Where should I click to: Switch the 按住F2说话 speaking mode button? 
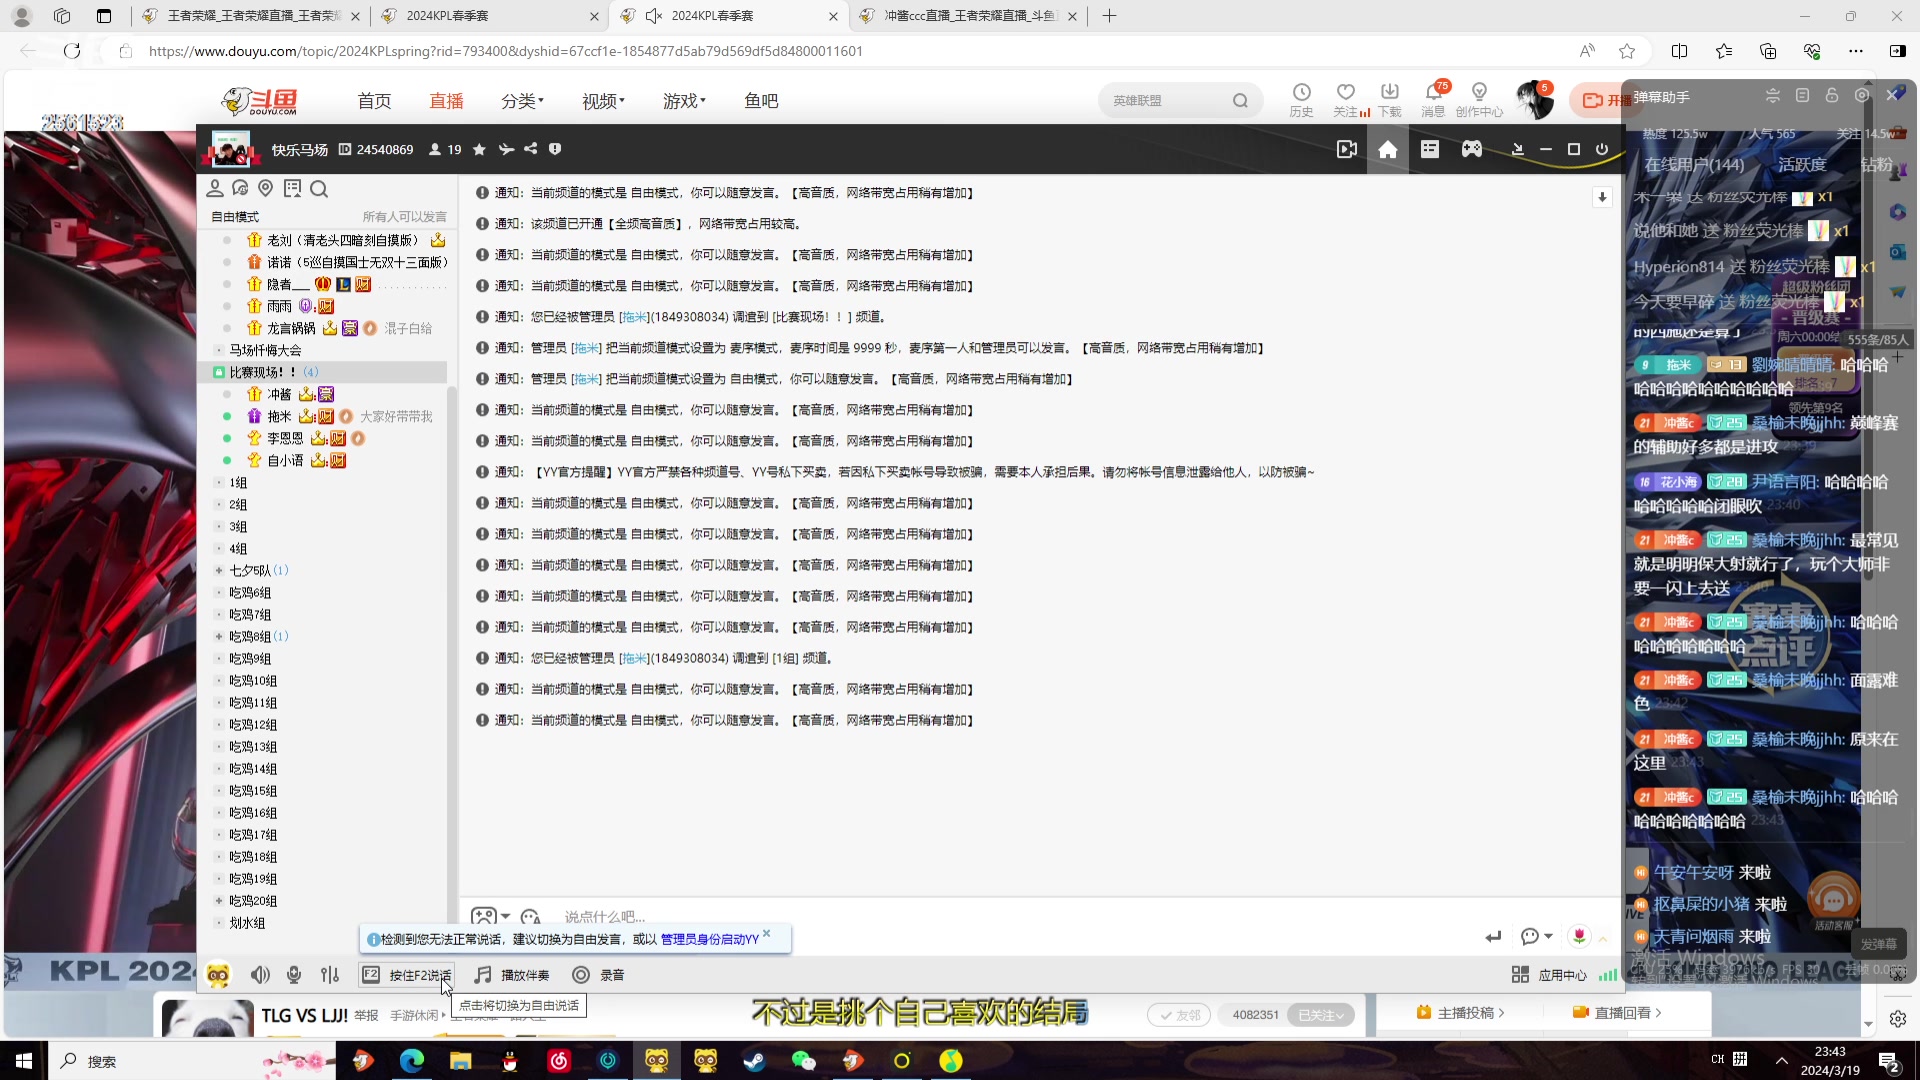click(x=407, y=975)
